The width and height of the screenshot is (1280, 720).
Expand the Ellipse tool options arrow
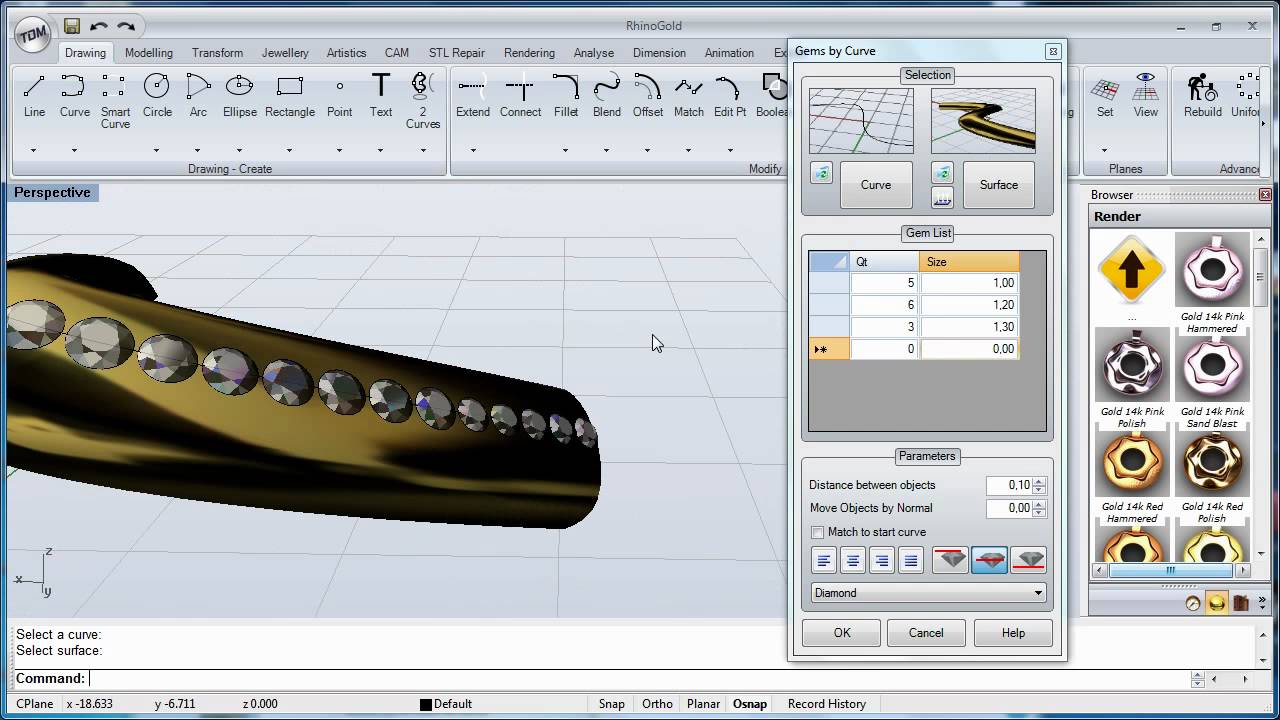coord(239,151)
